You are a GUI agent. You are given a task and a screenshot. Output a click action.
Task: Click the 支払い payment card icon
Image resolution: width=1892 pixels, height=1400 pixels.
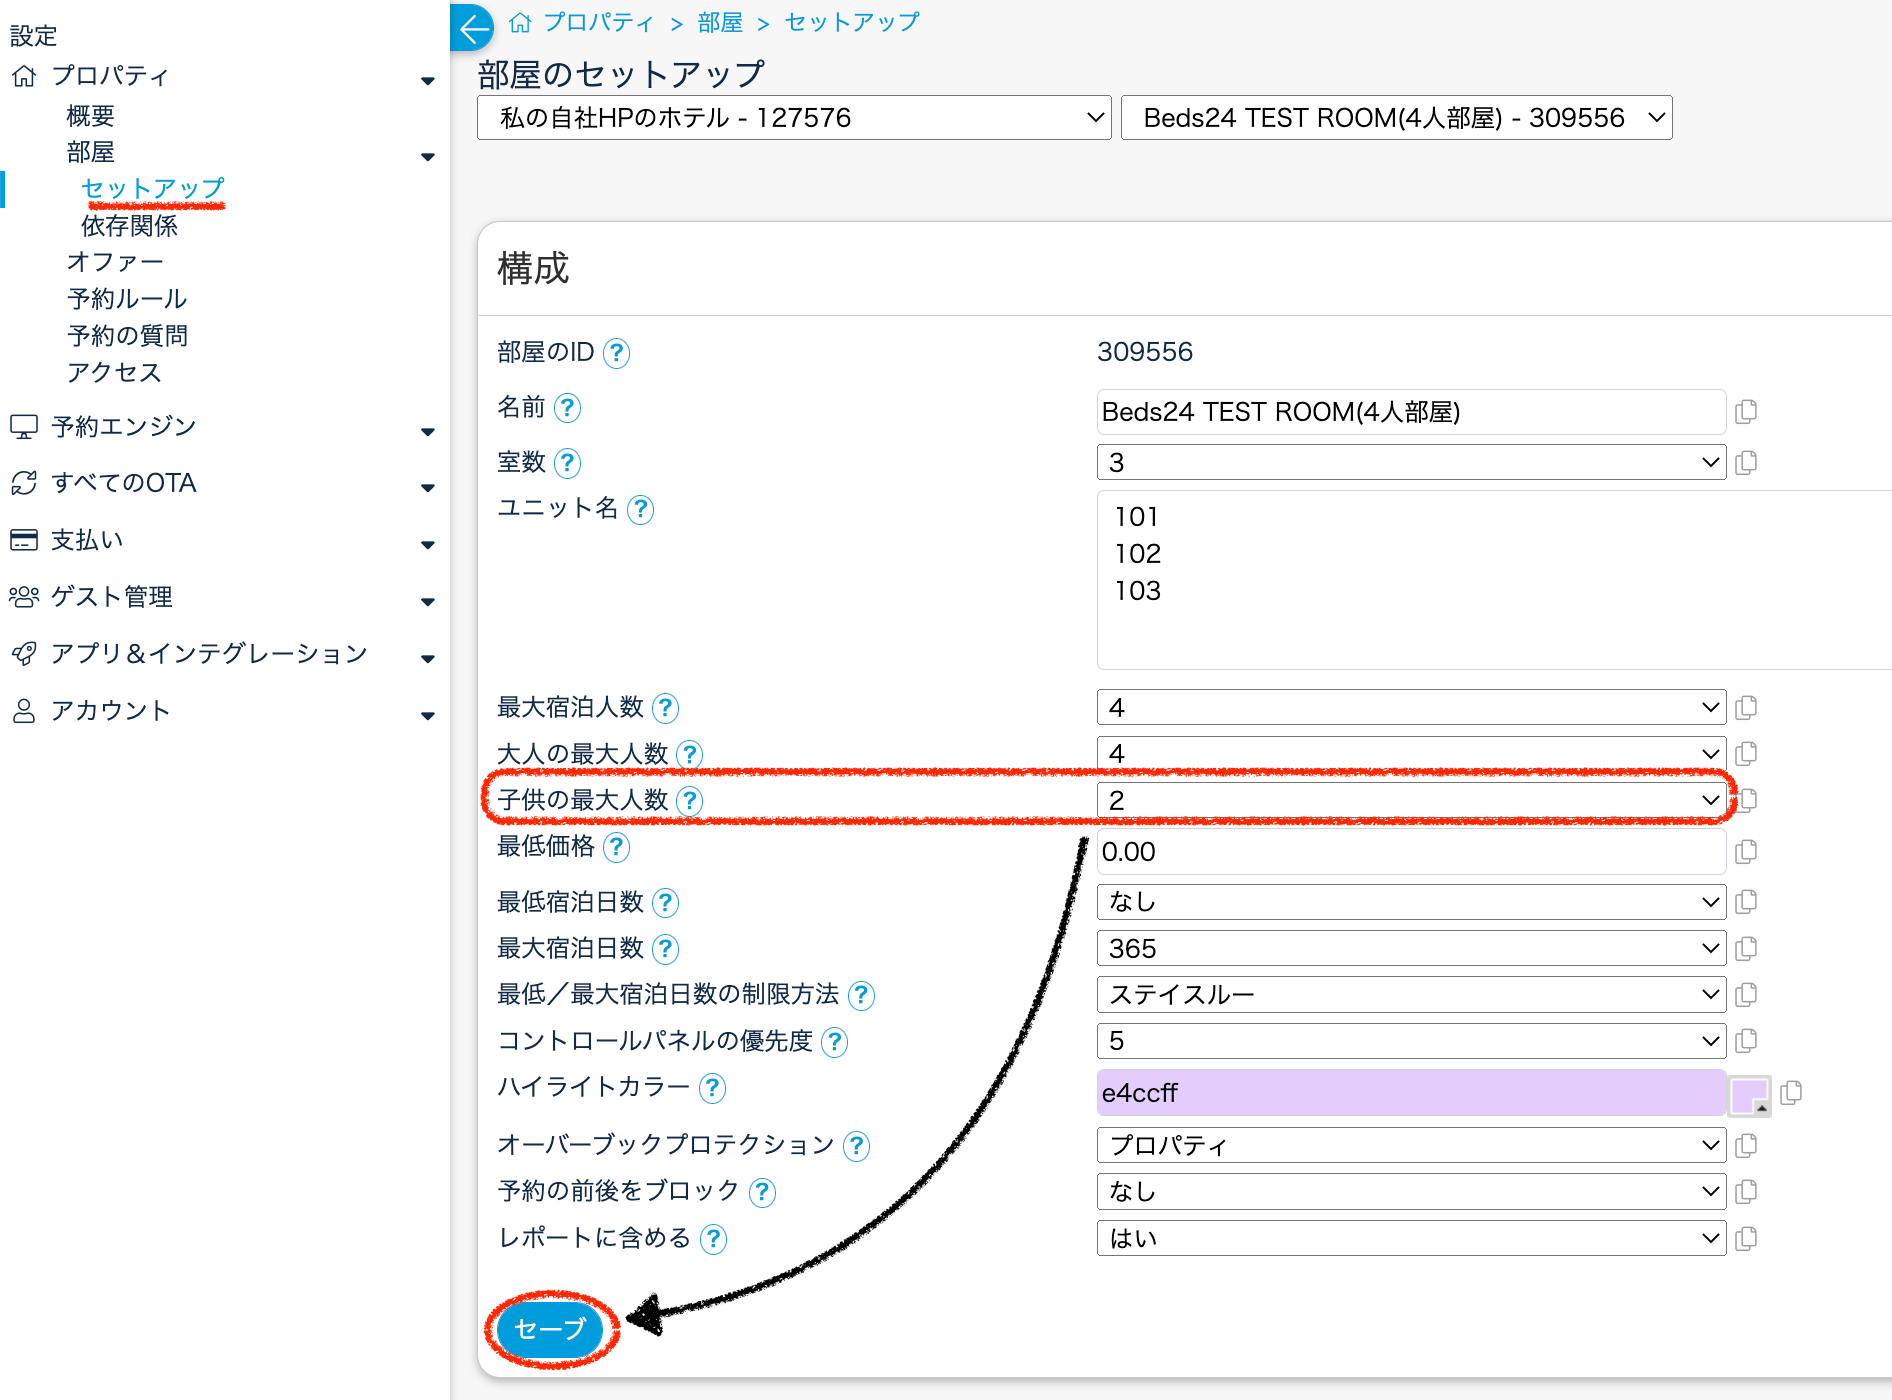click(23, 540)
